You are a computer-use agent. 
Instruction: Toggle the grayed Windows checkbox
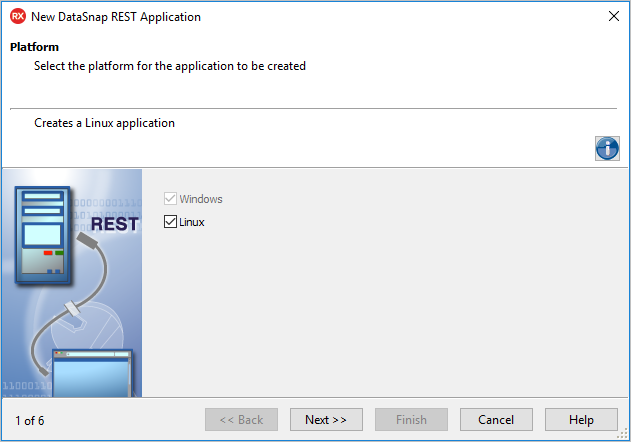click(x=170, y=198)
